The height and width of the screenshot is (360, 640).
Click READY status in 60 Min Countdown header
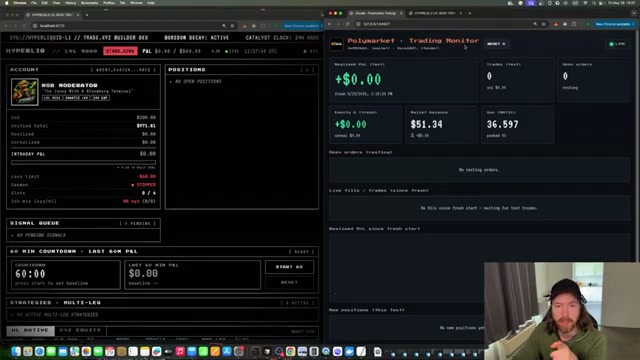click(302, 252)
